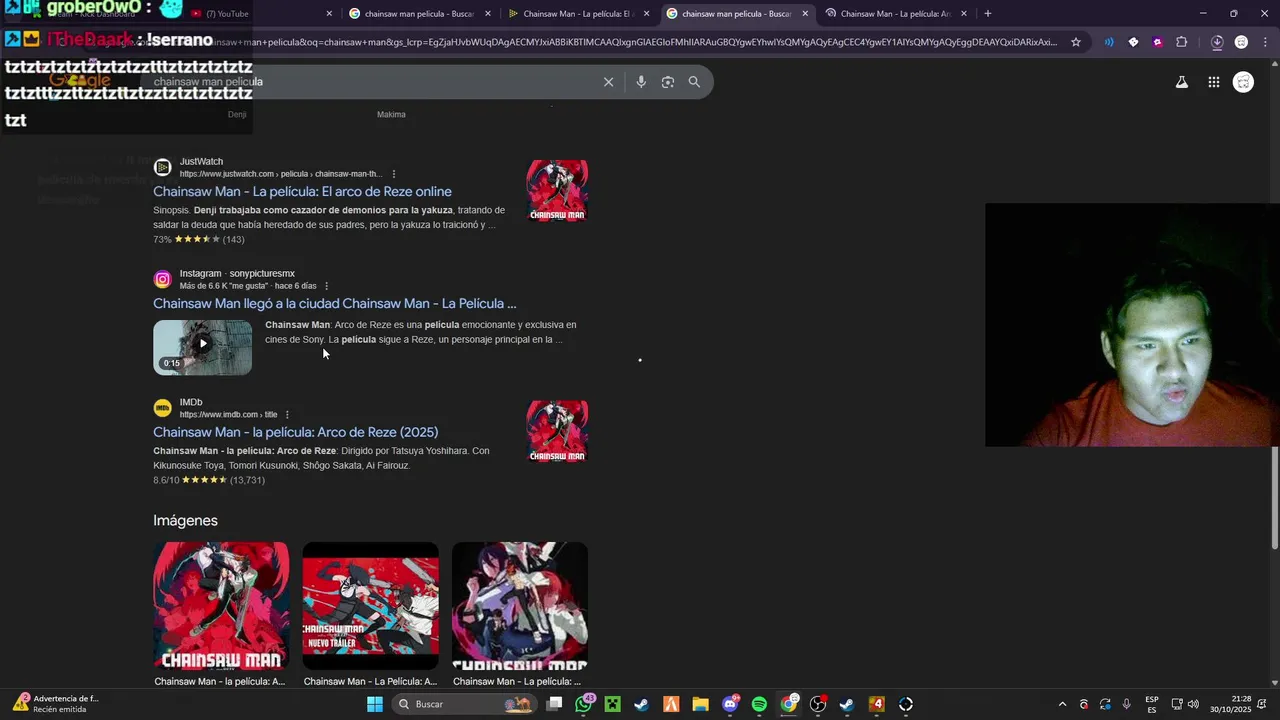The width and height of the screenshot is (1280, 720).
Task: Switch to the first 'chainsaw man pelicula' tab
Action: (419, 14)
